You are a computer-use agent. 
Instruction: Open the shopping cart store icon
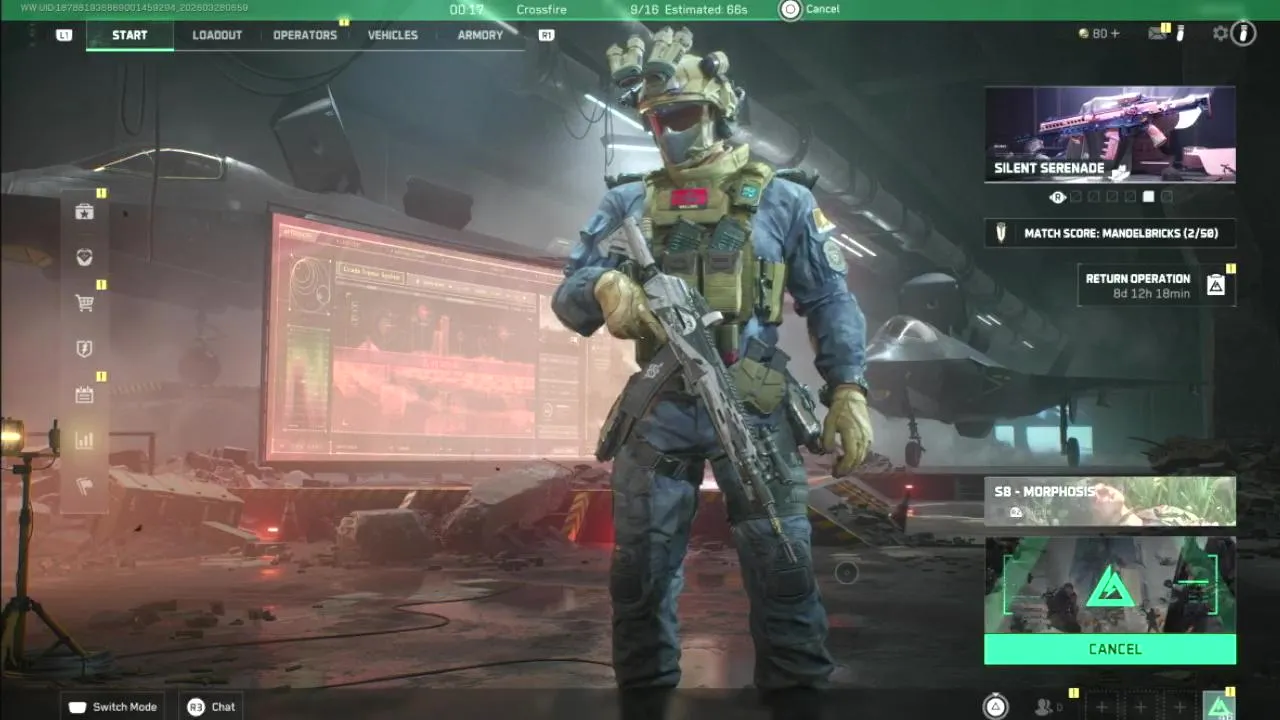click(x=85, y=303)
